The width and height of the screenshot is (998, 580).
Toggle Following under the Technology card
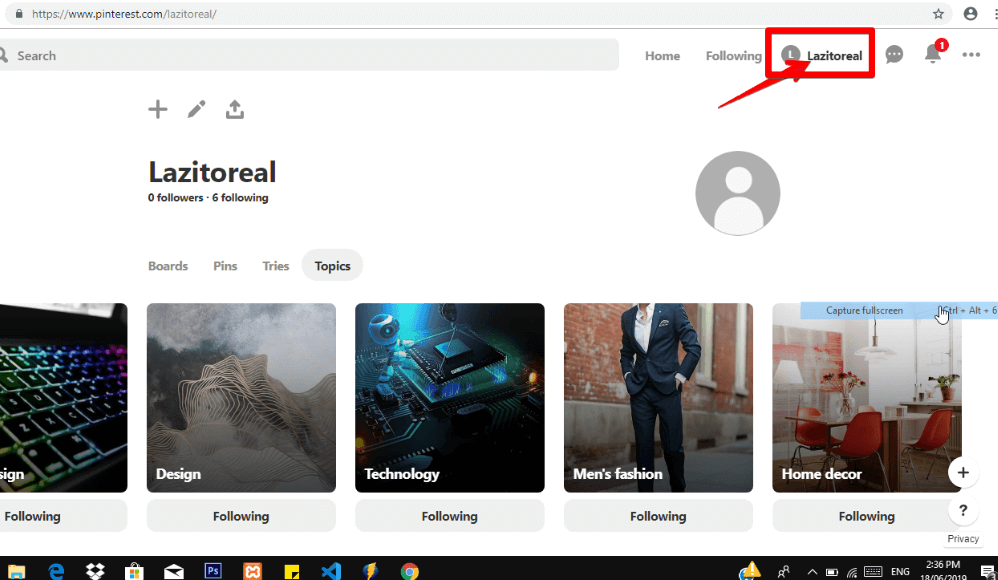point(450,516)
